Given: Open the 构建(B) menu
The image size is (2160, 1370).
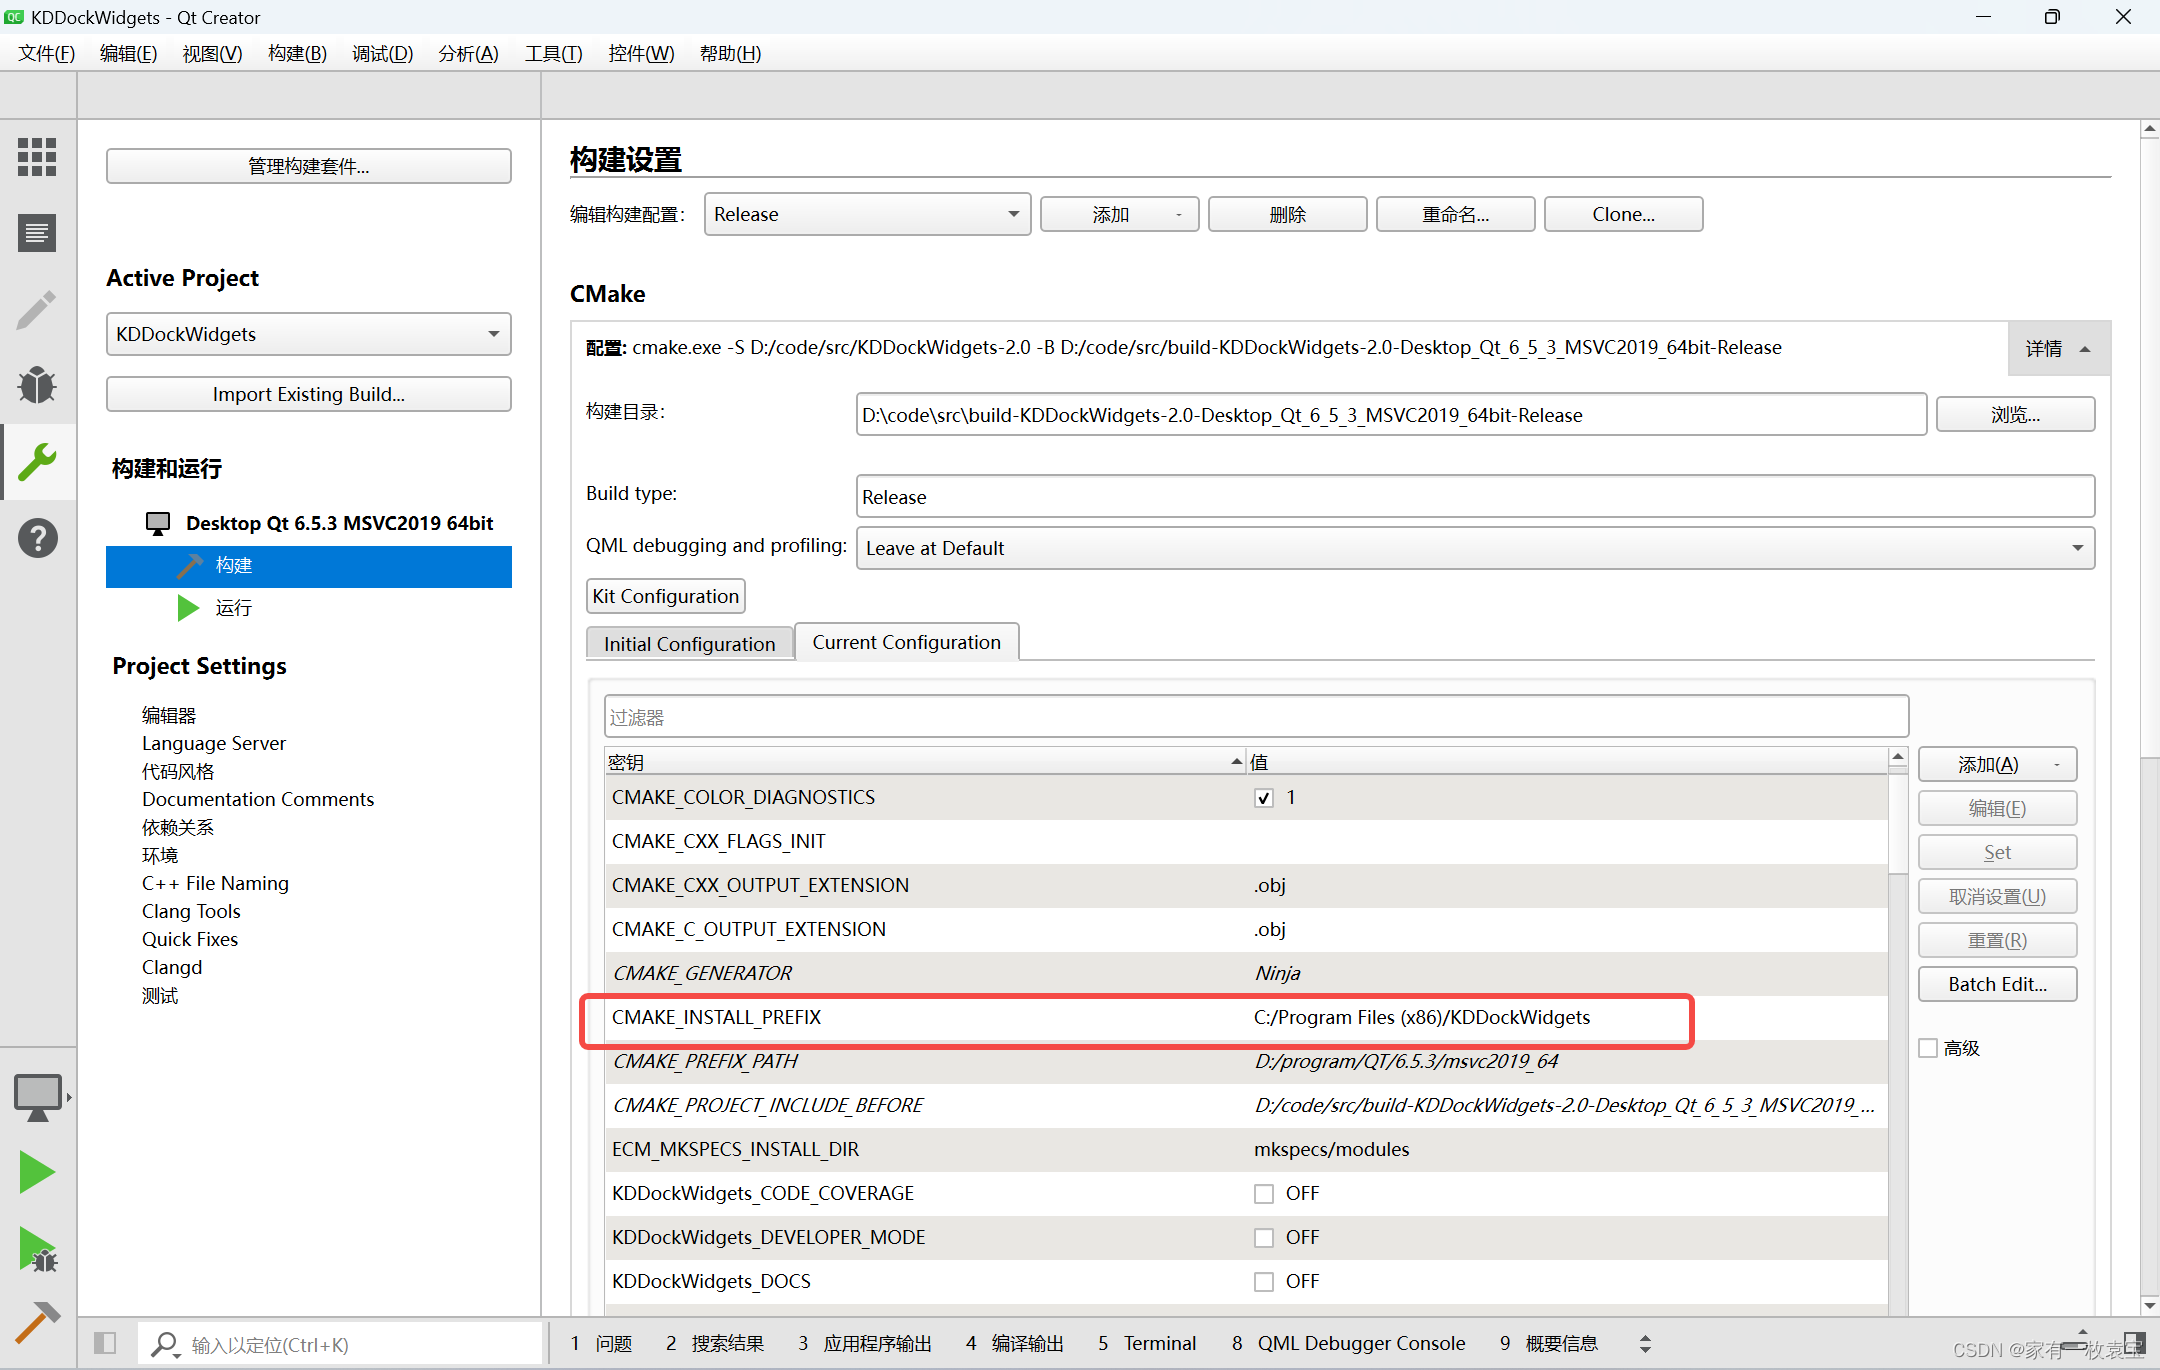Looking at the screenshot, I should pyautogui.click(x=297, y=53).
